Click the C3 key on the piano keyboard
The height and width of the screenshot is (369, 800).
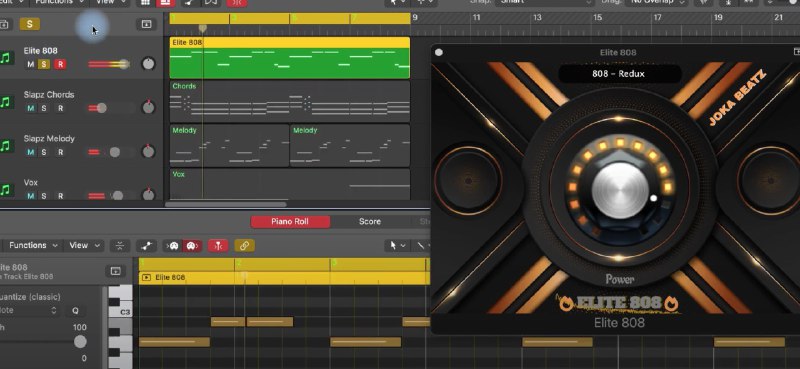(x=120, y=311)
